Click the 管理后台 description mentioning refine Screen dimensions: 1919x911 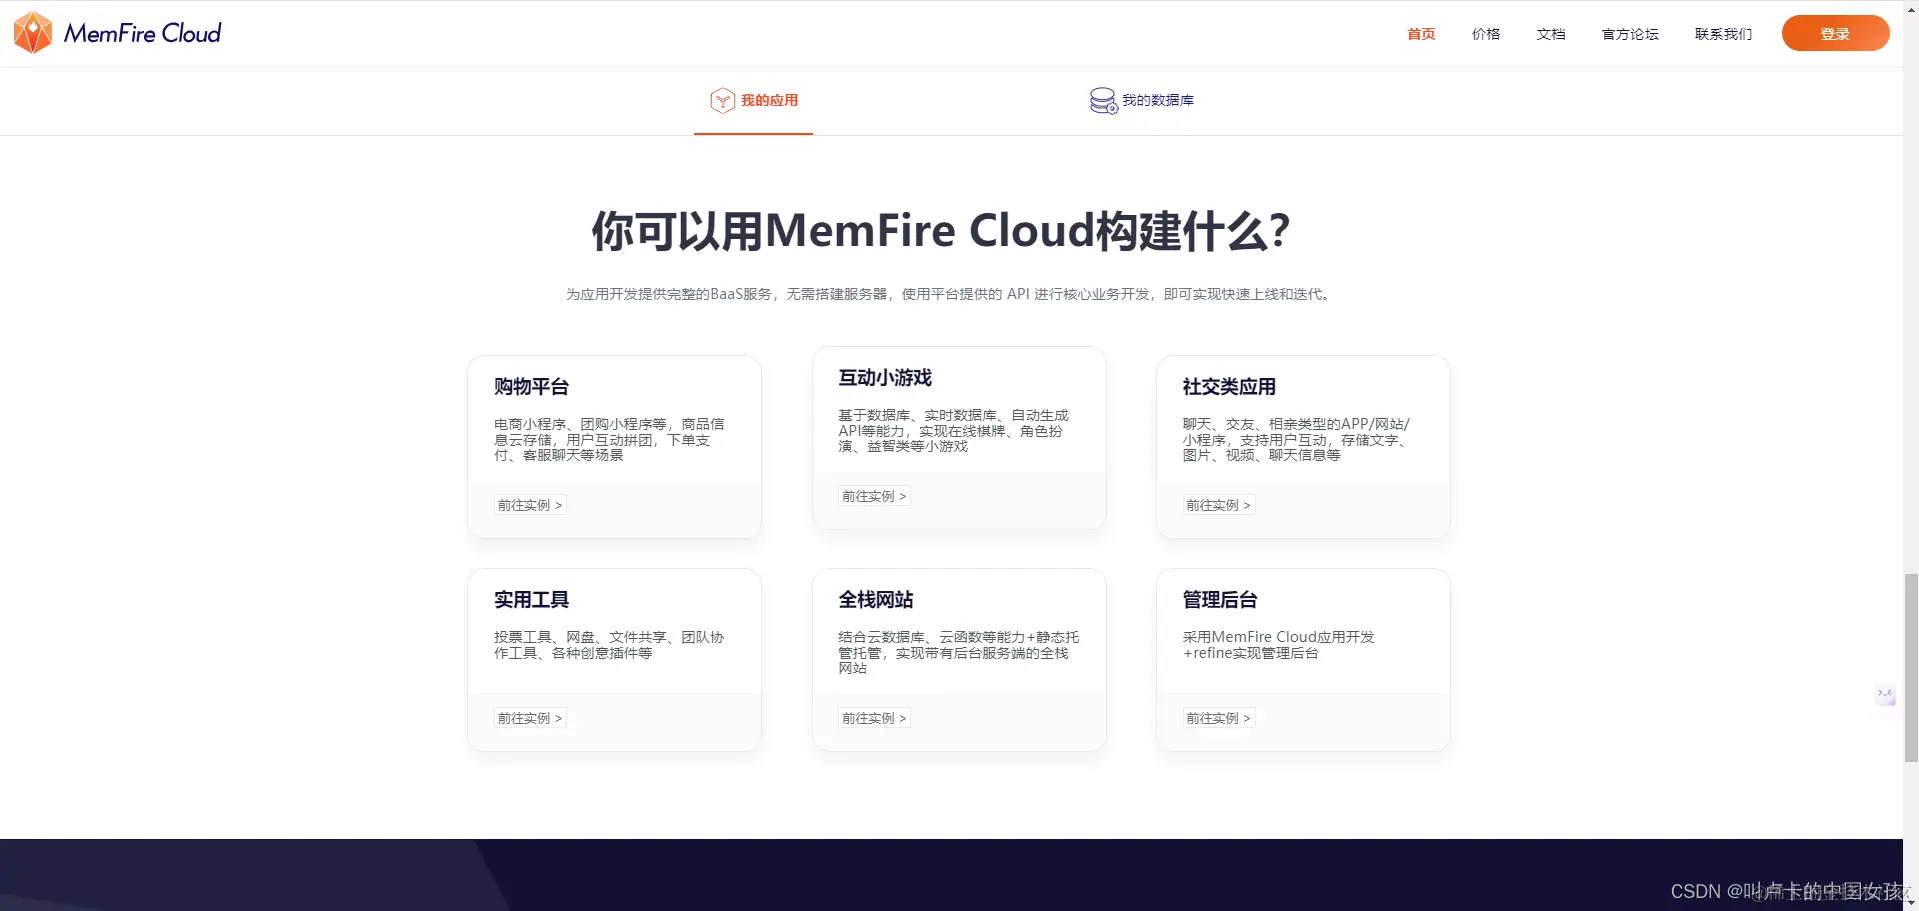(x=1278, y=645)
